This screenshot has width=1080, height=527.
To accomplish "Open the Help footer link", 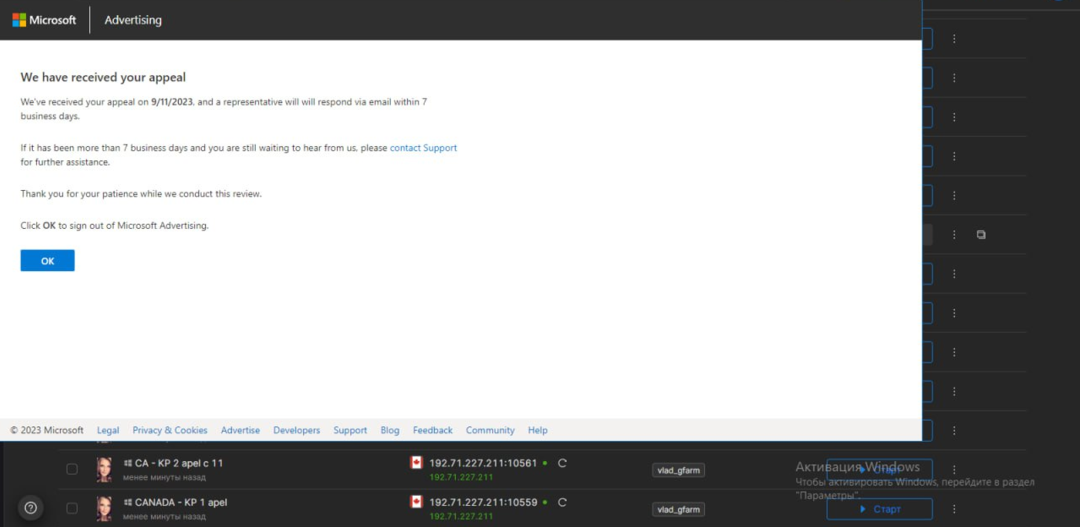I will point(538,430).
